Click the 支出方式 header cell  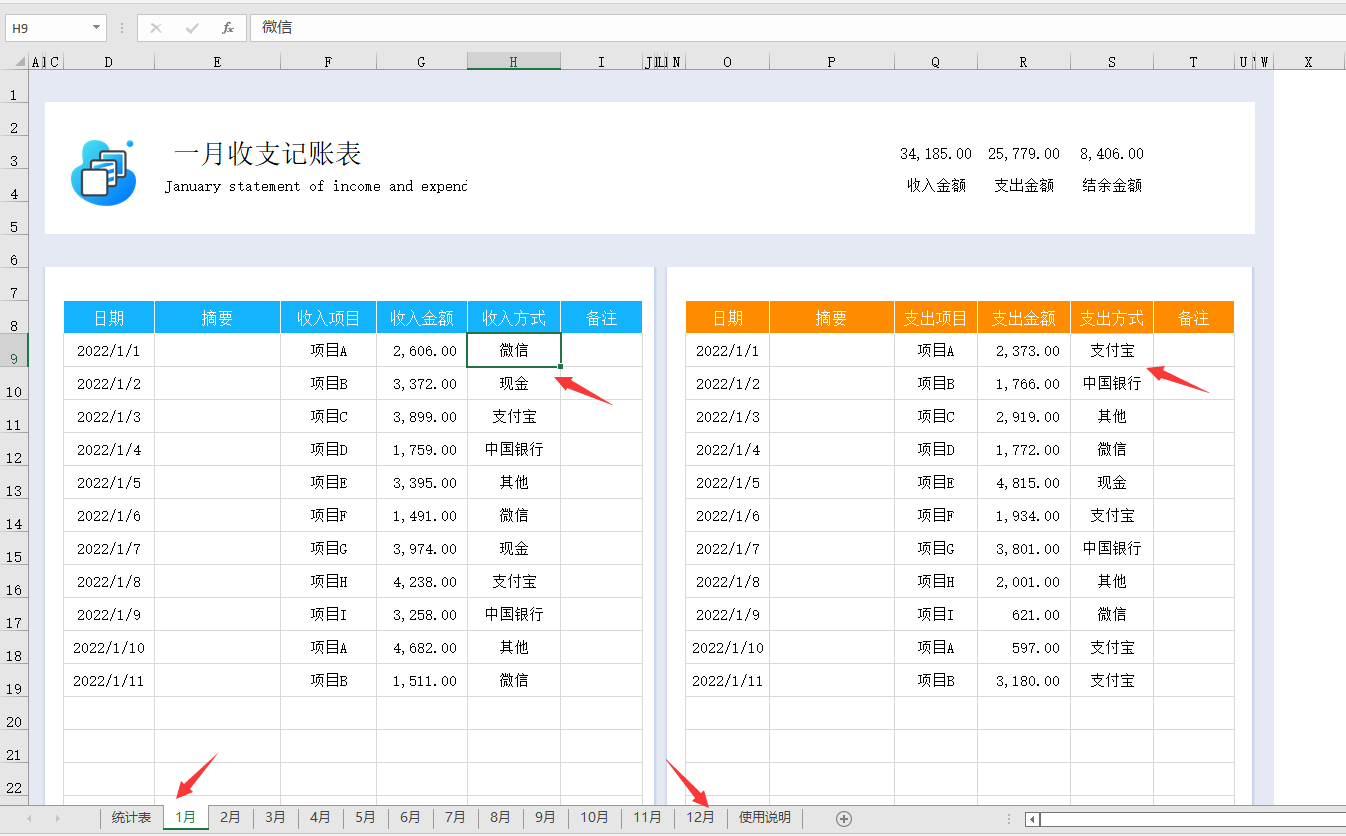(x=1112, y=318)
